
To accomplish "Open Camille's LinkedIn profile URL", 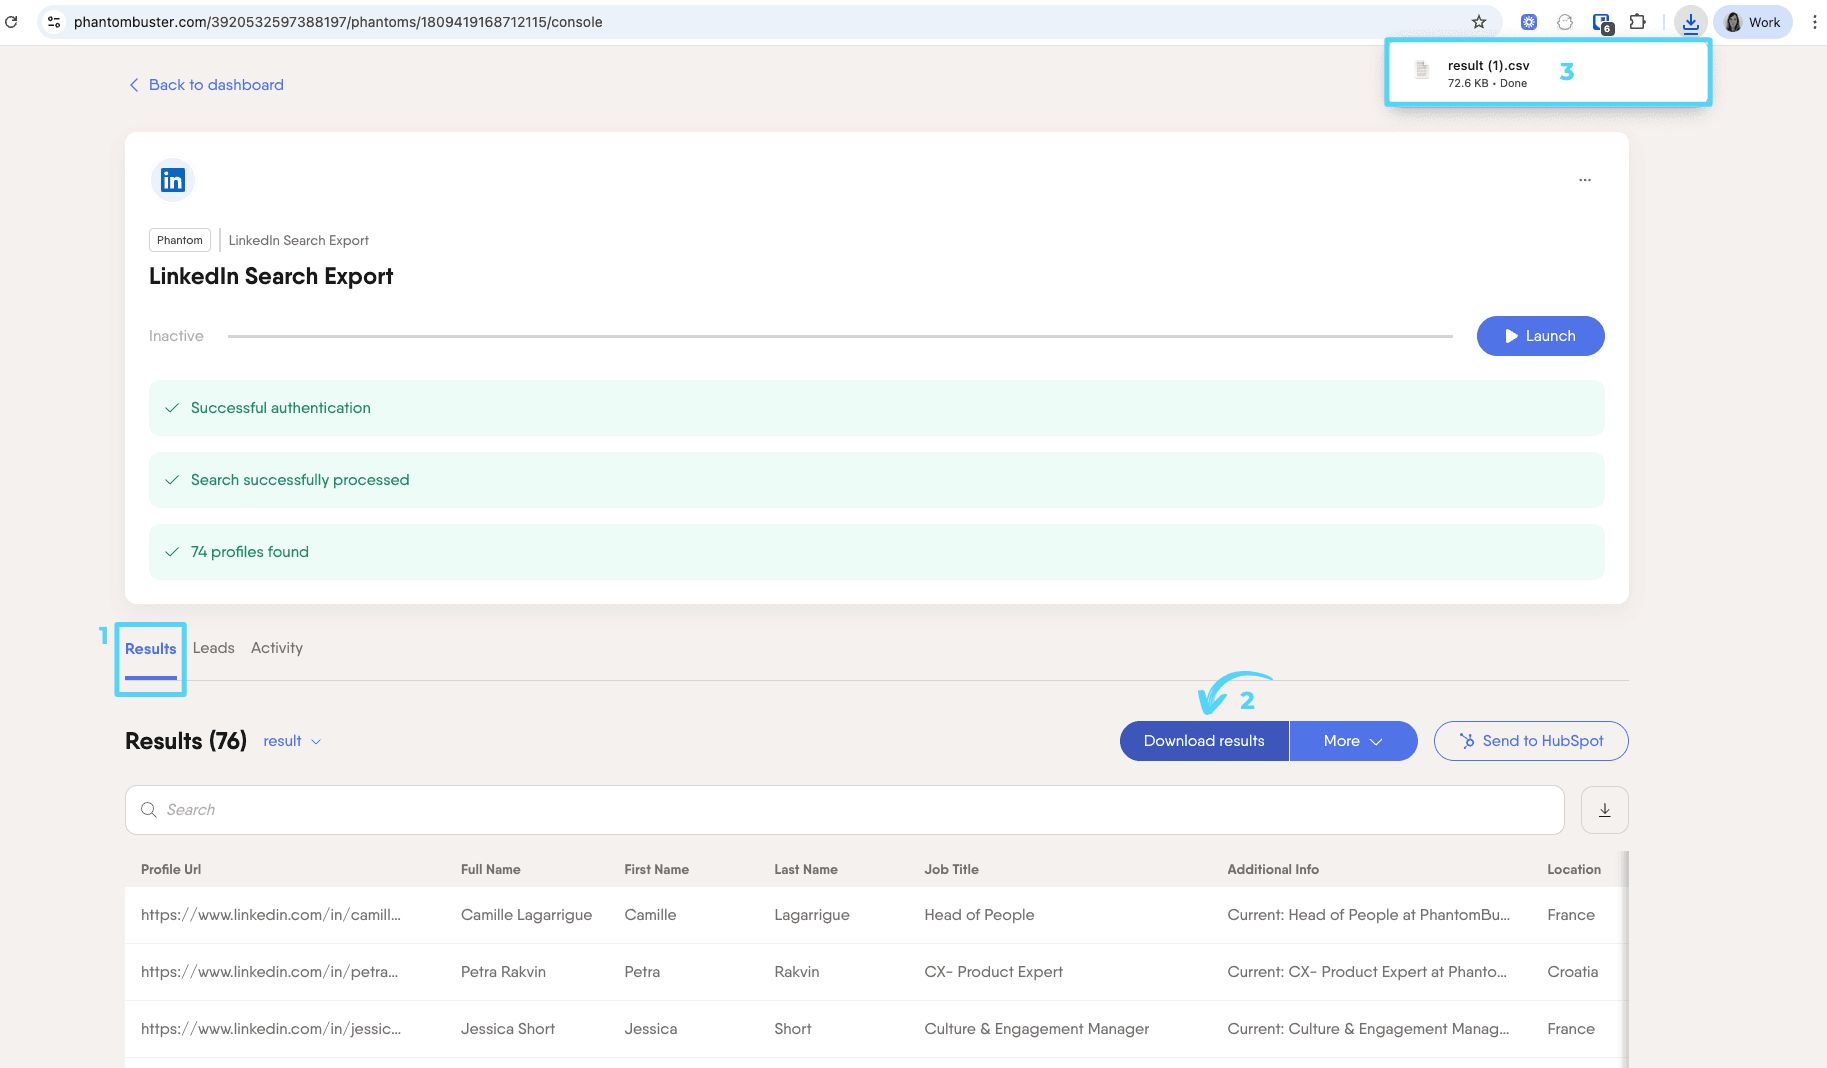I will point(271,915).
